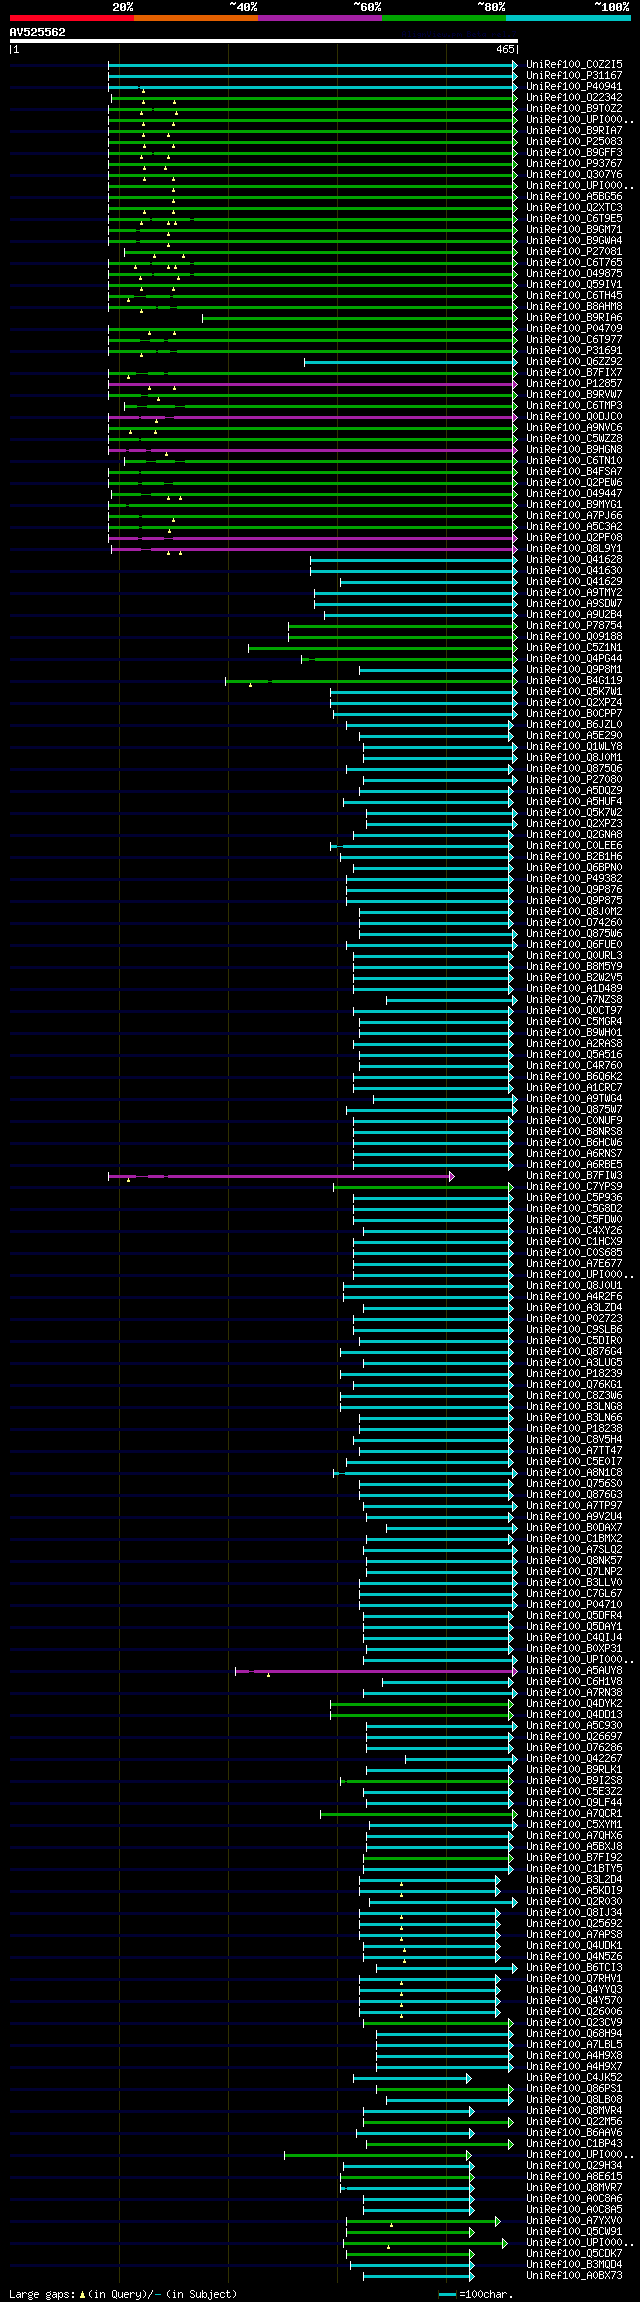Open hit UniRef100_Q41628
This screenshot has width=640, height=2302.
tap(574, 560)
